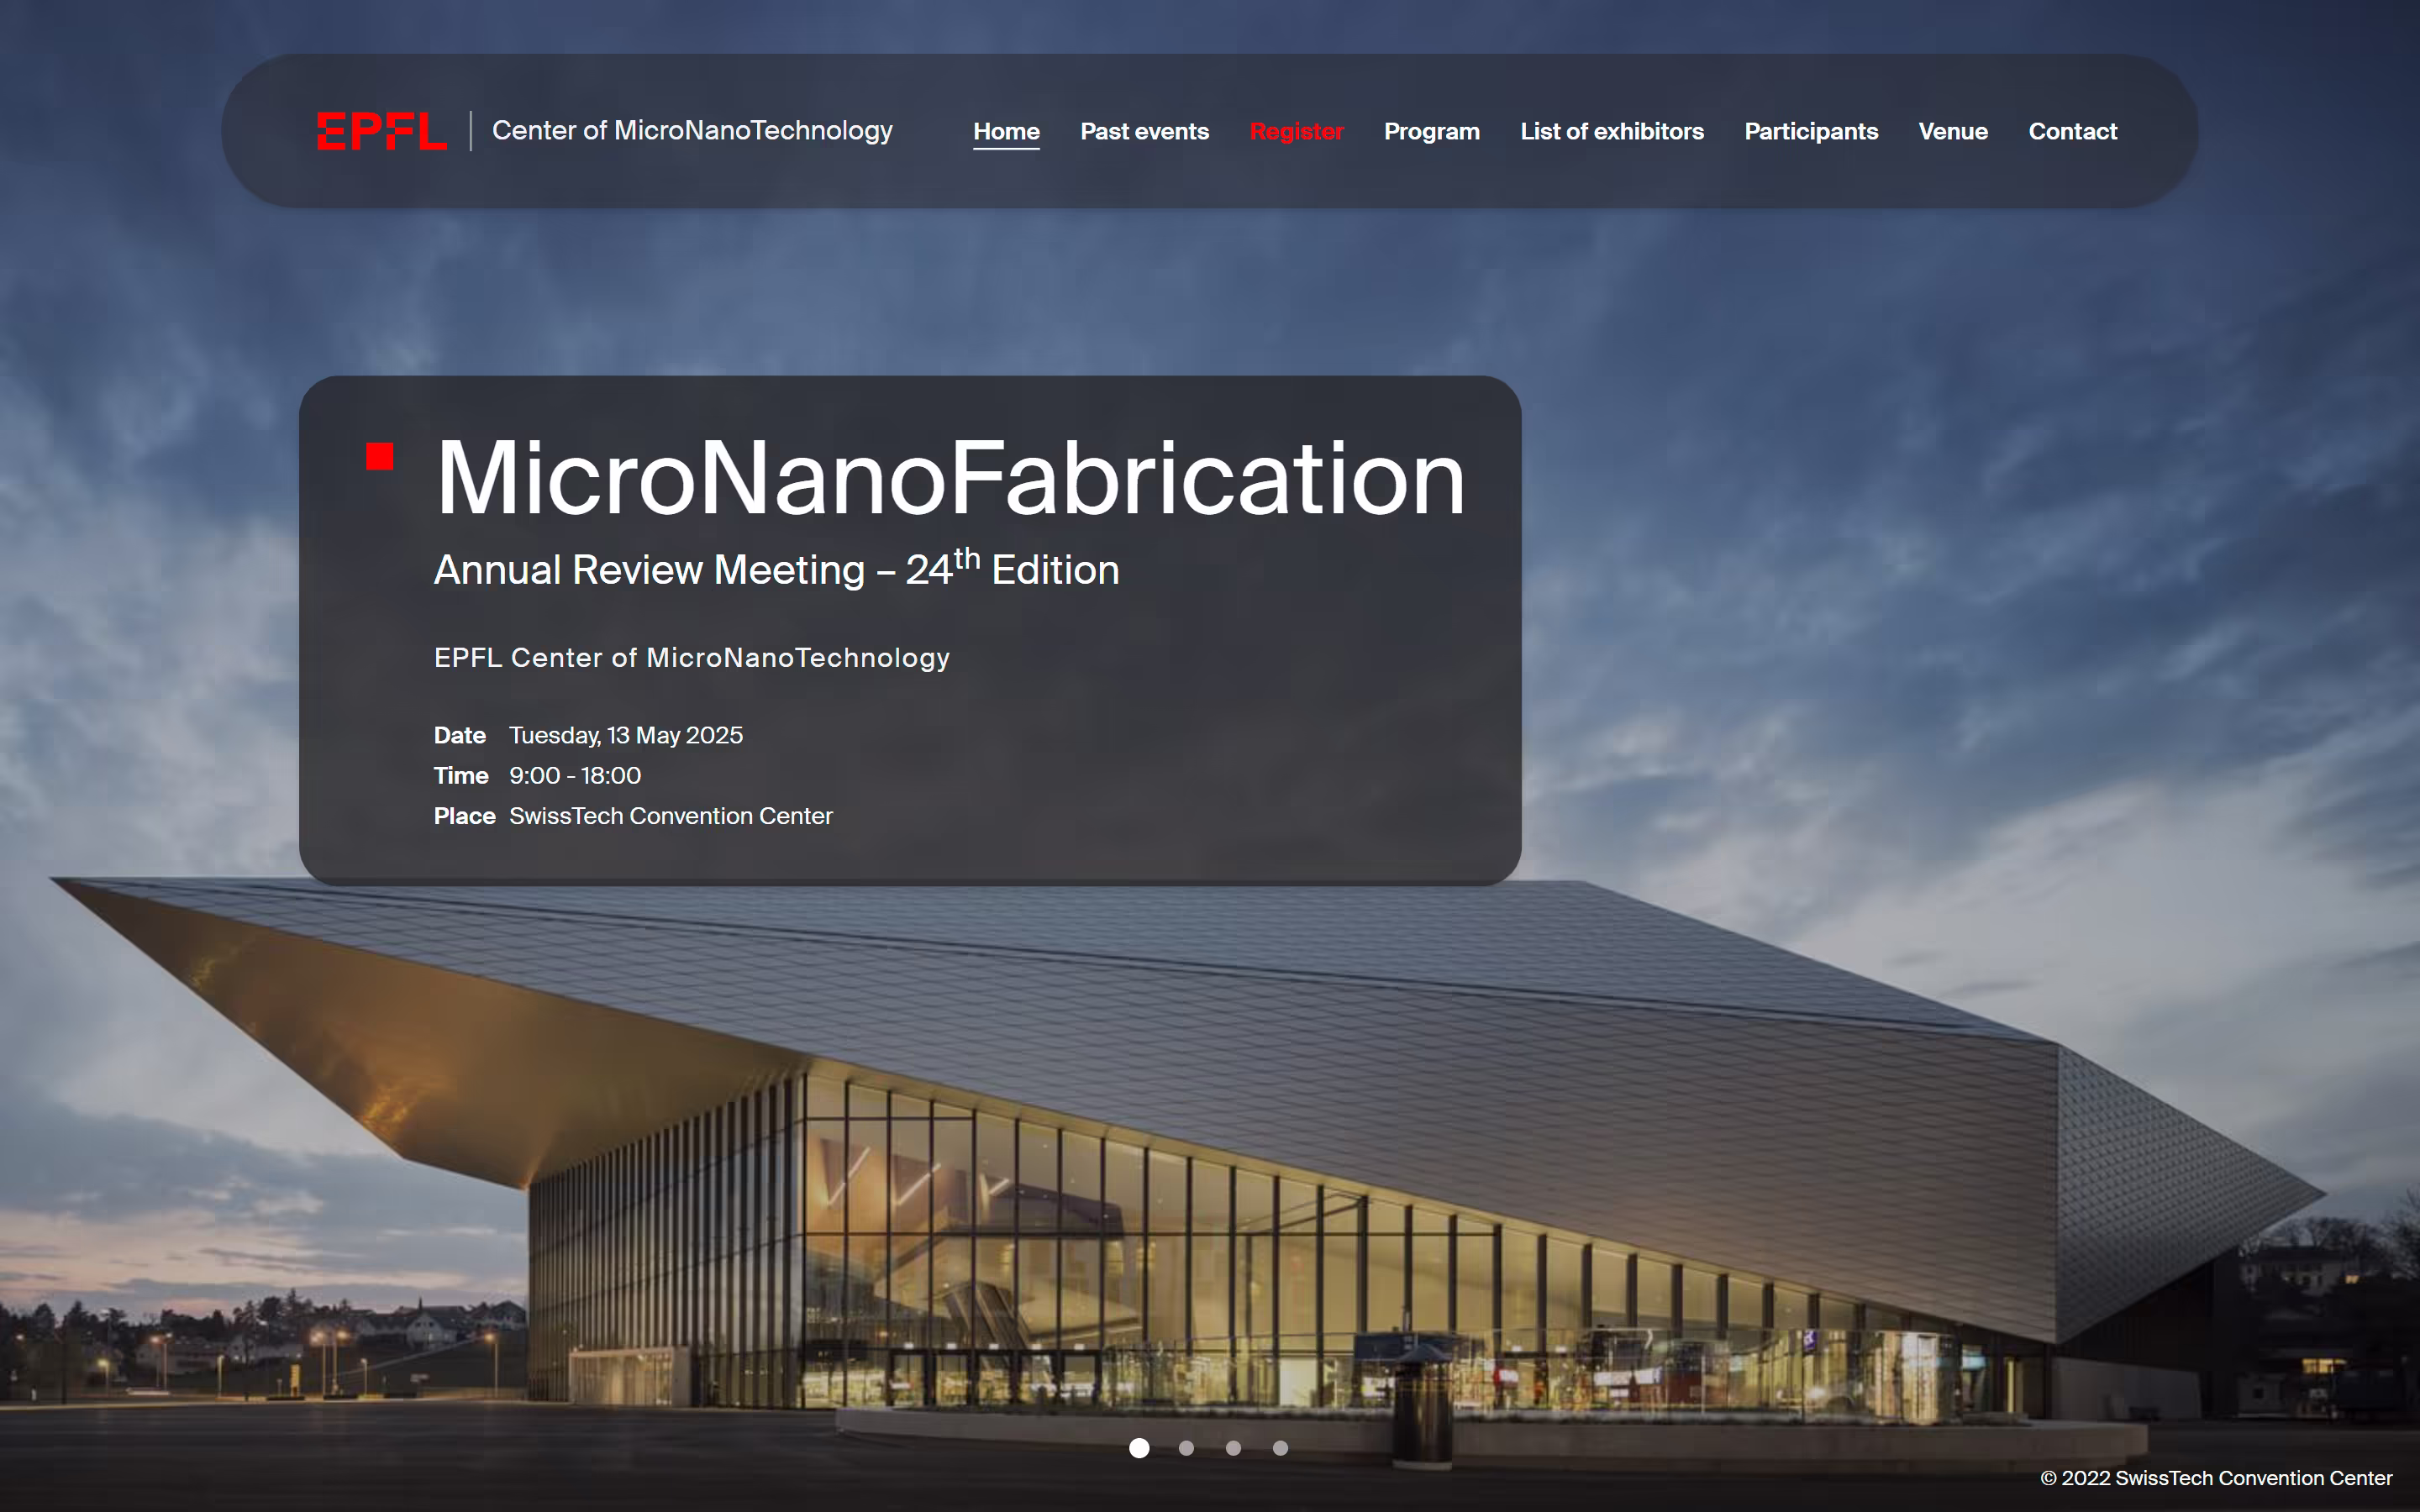Screen dimensions: 2420x1512
Task: Open the Past events page
Action: point(1144,131)
